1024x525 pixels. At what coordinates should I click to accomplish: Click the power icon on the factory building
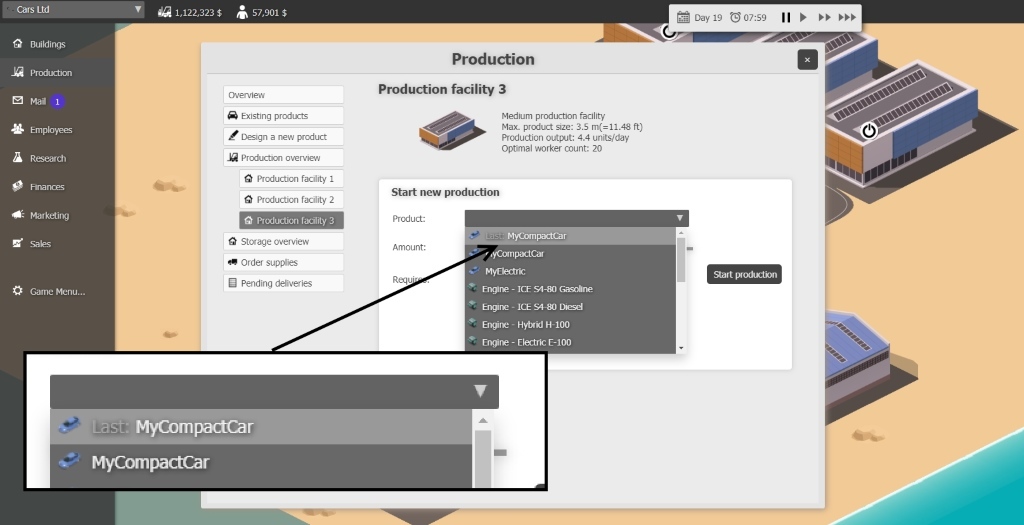point(869,131)
